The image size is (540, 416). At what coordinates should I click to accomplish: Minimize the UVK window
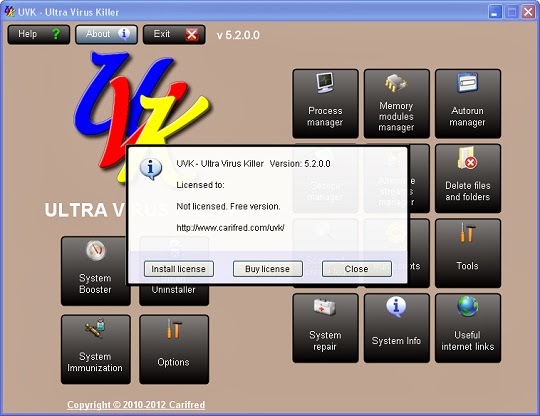(x=495, y=12)
